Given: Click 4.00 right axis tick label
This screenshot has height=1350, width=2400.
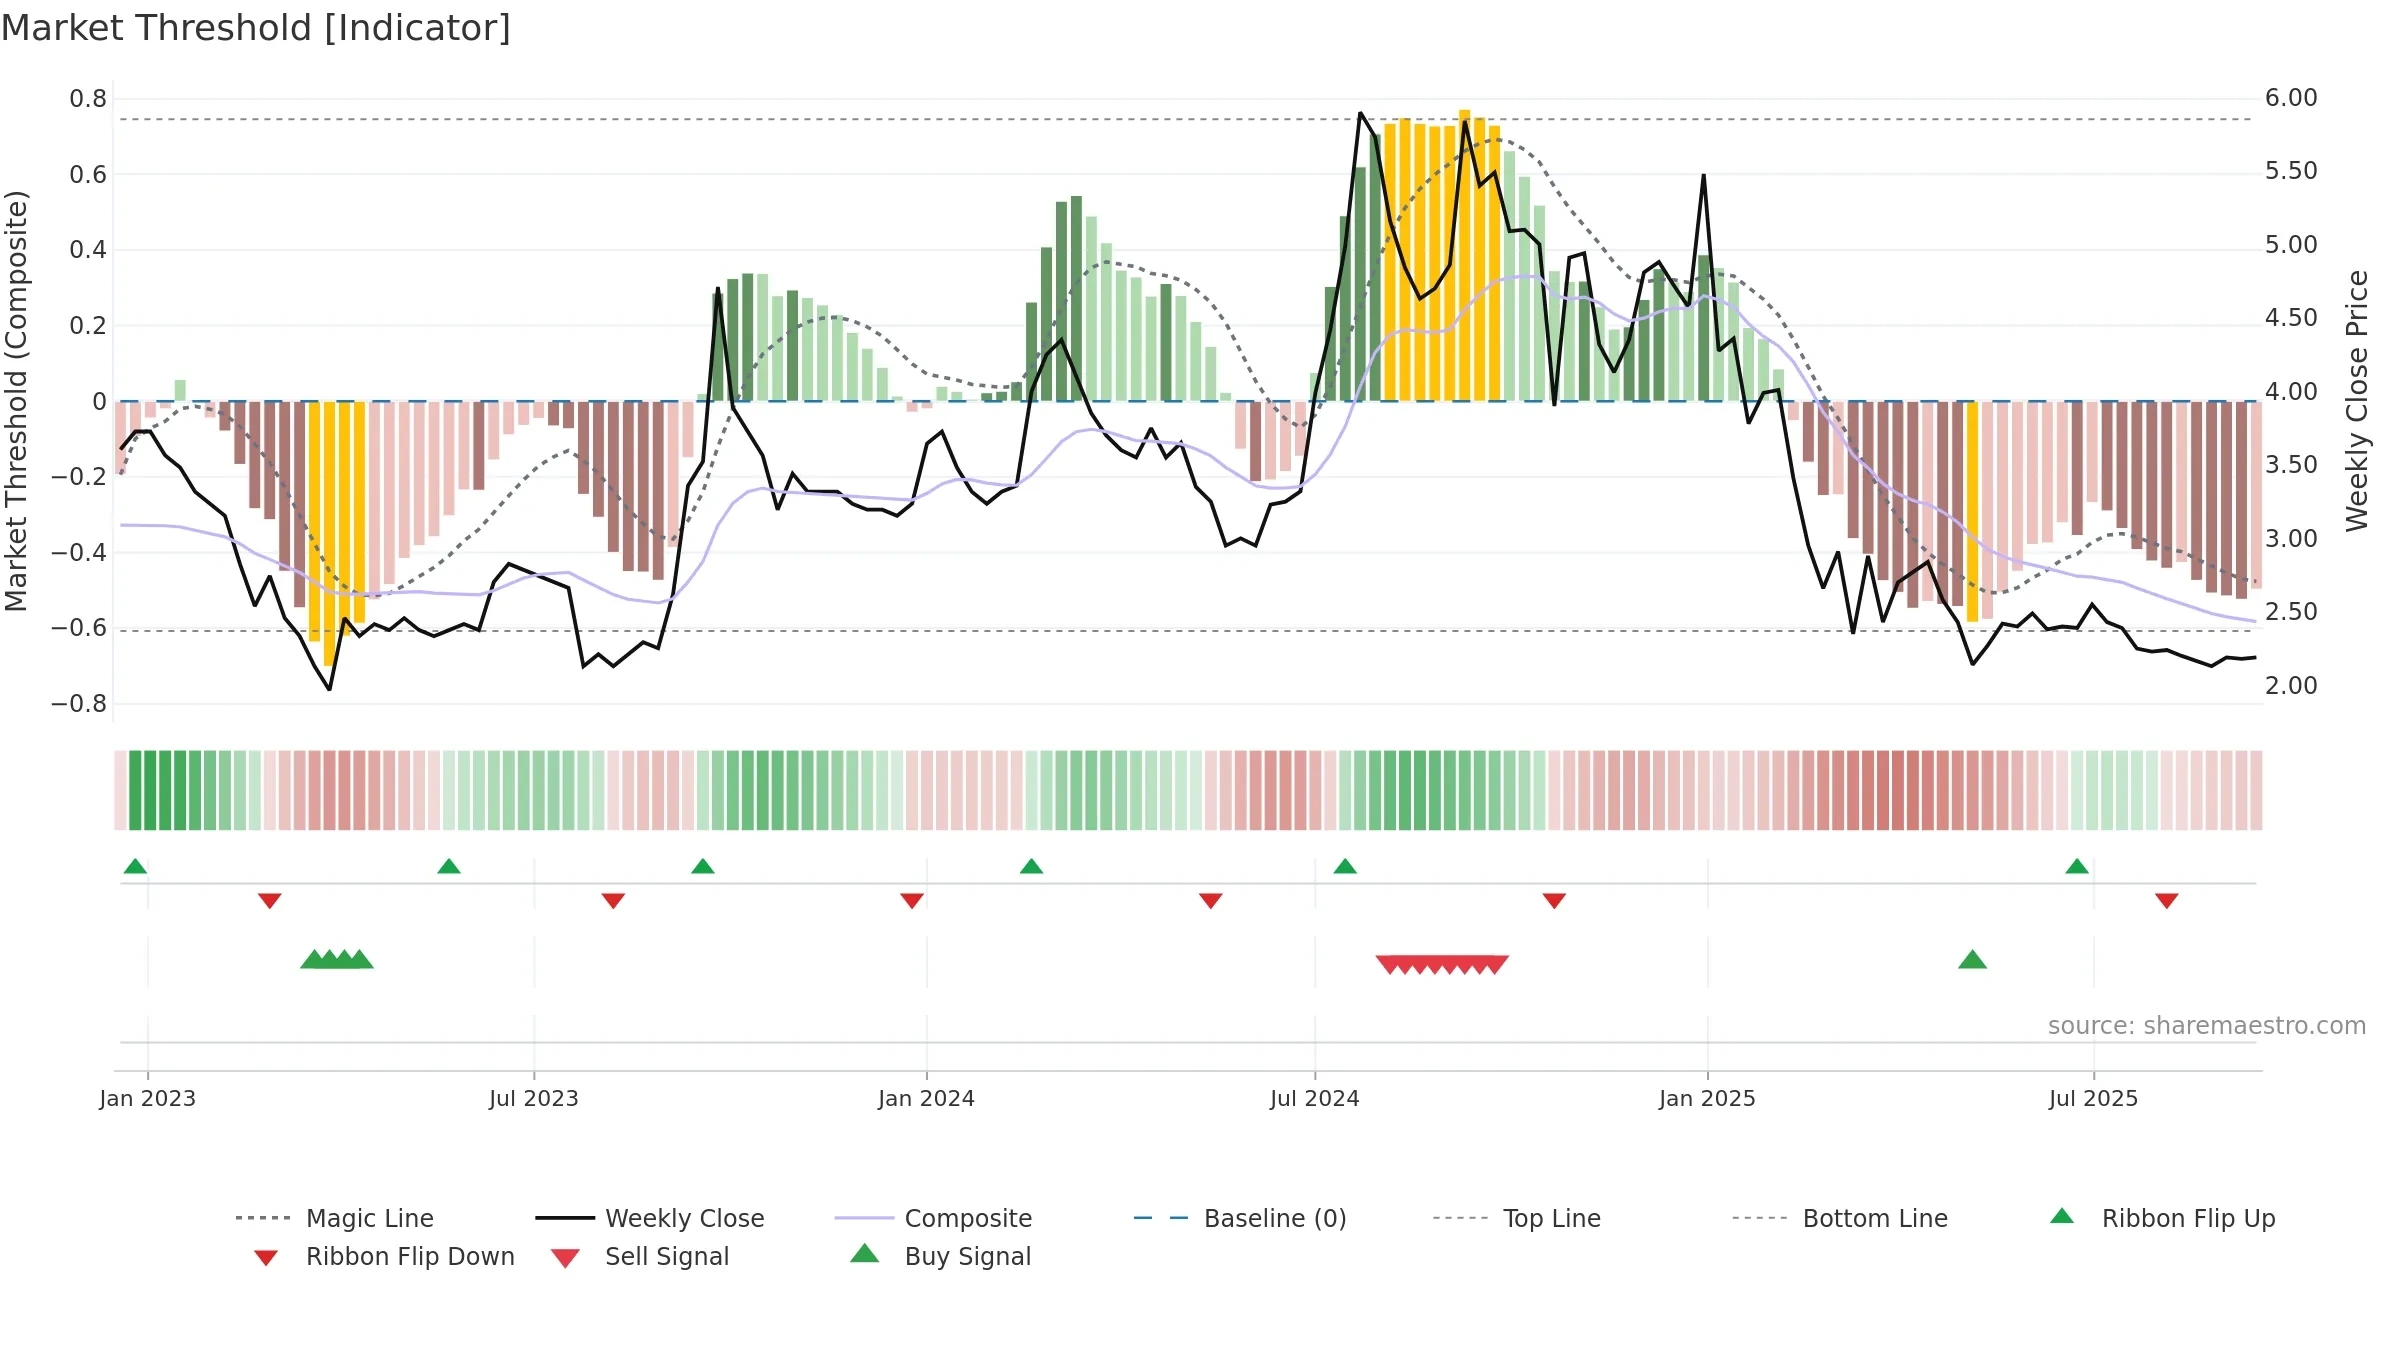Looking at the screenshot, I should point(2291,392).
